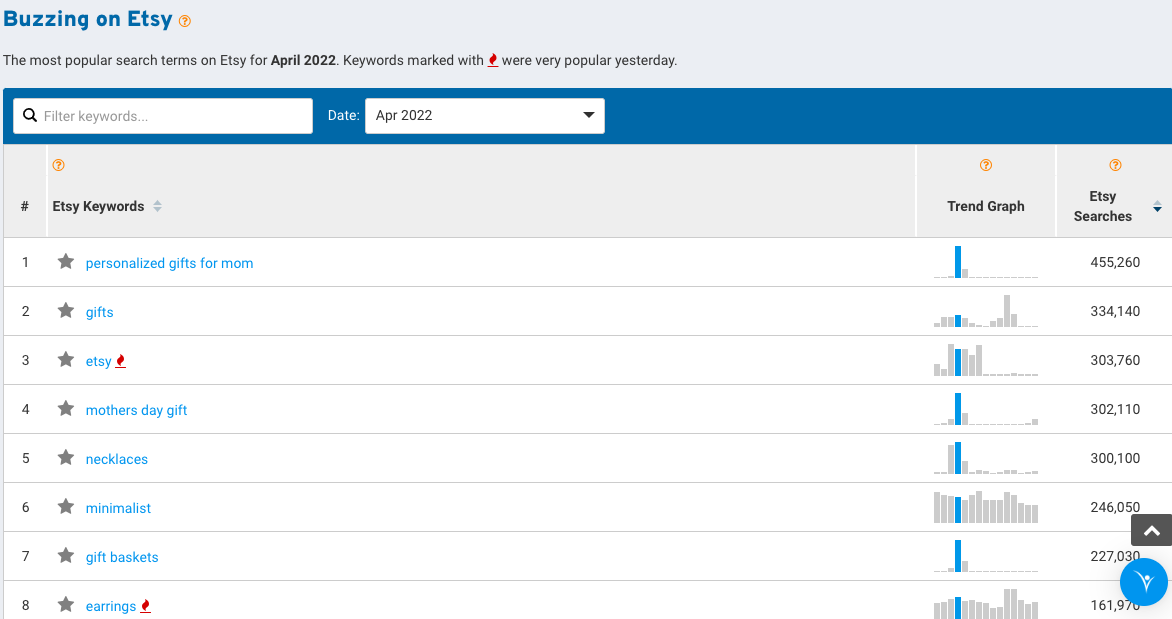
Task: Click search count 300,100
Action: pos(1115,458)
